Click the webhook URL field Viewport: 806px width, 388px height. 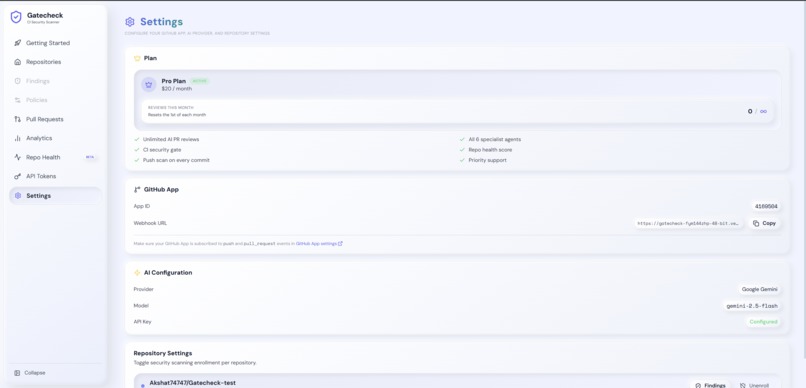tap(688, 224)
